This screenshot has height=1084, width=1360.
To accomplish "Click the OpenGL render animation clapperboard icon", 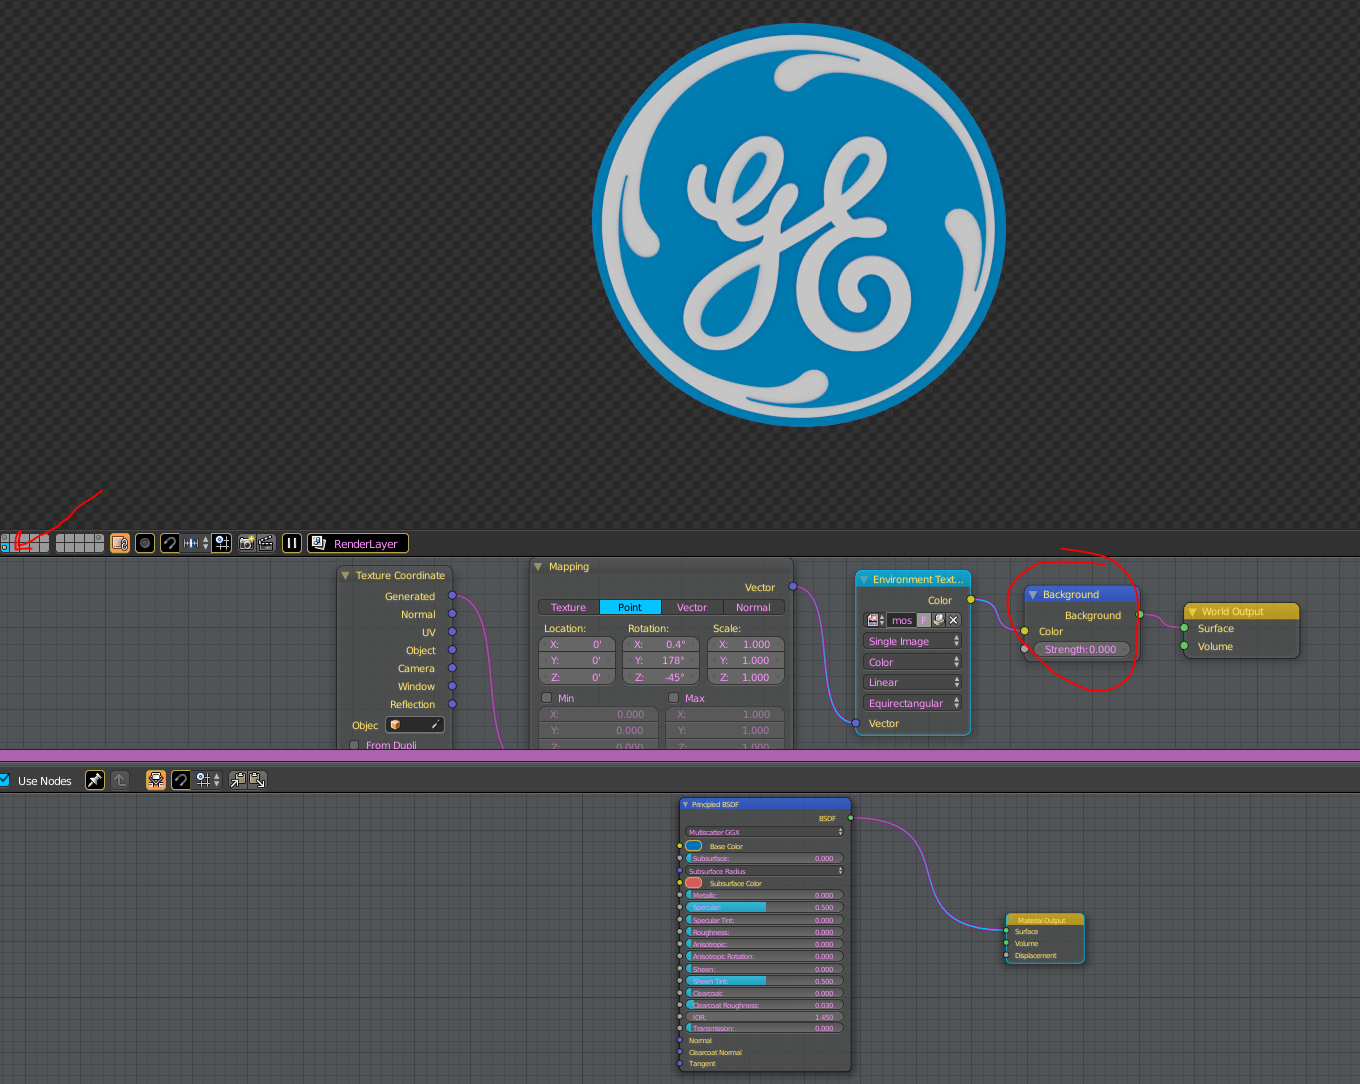I will 266,543.
